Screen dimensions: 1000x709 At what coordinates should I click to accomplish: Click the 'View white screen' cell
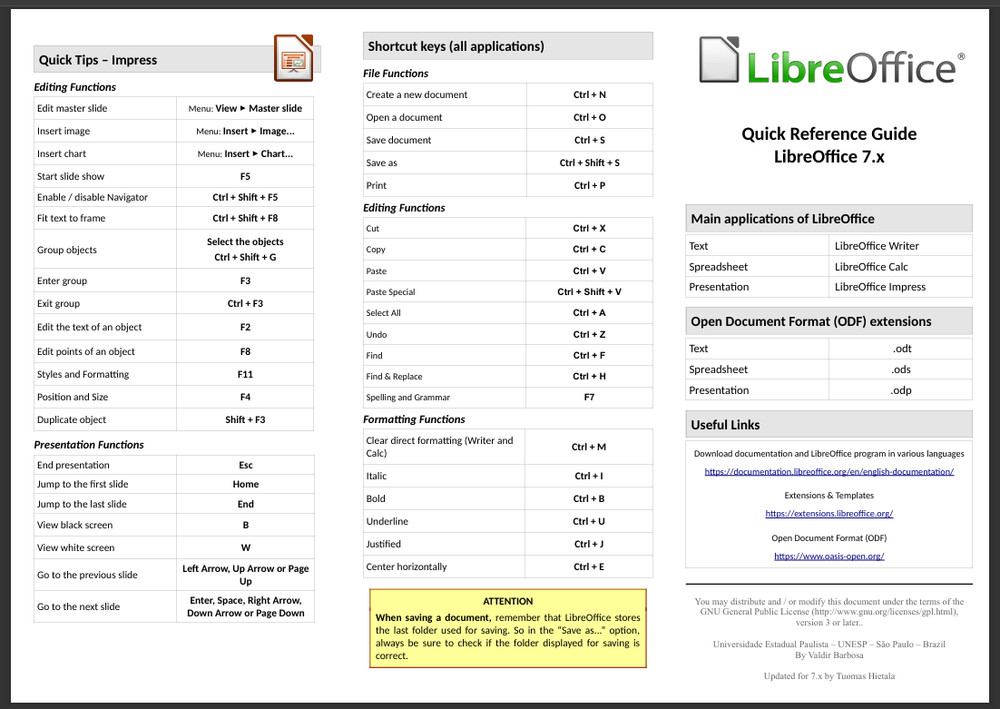click(x=105, y=548)
